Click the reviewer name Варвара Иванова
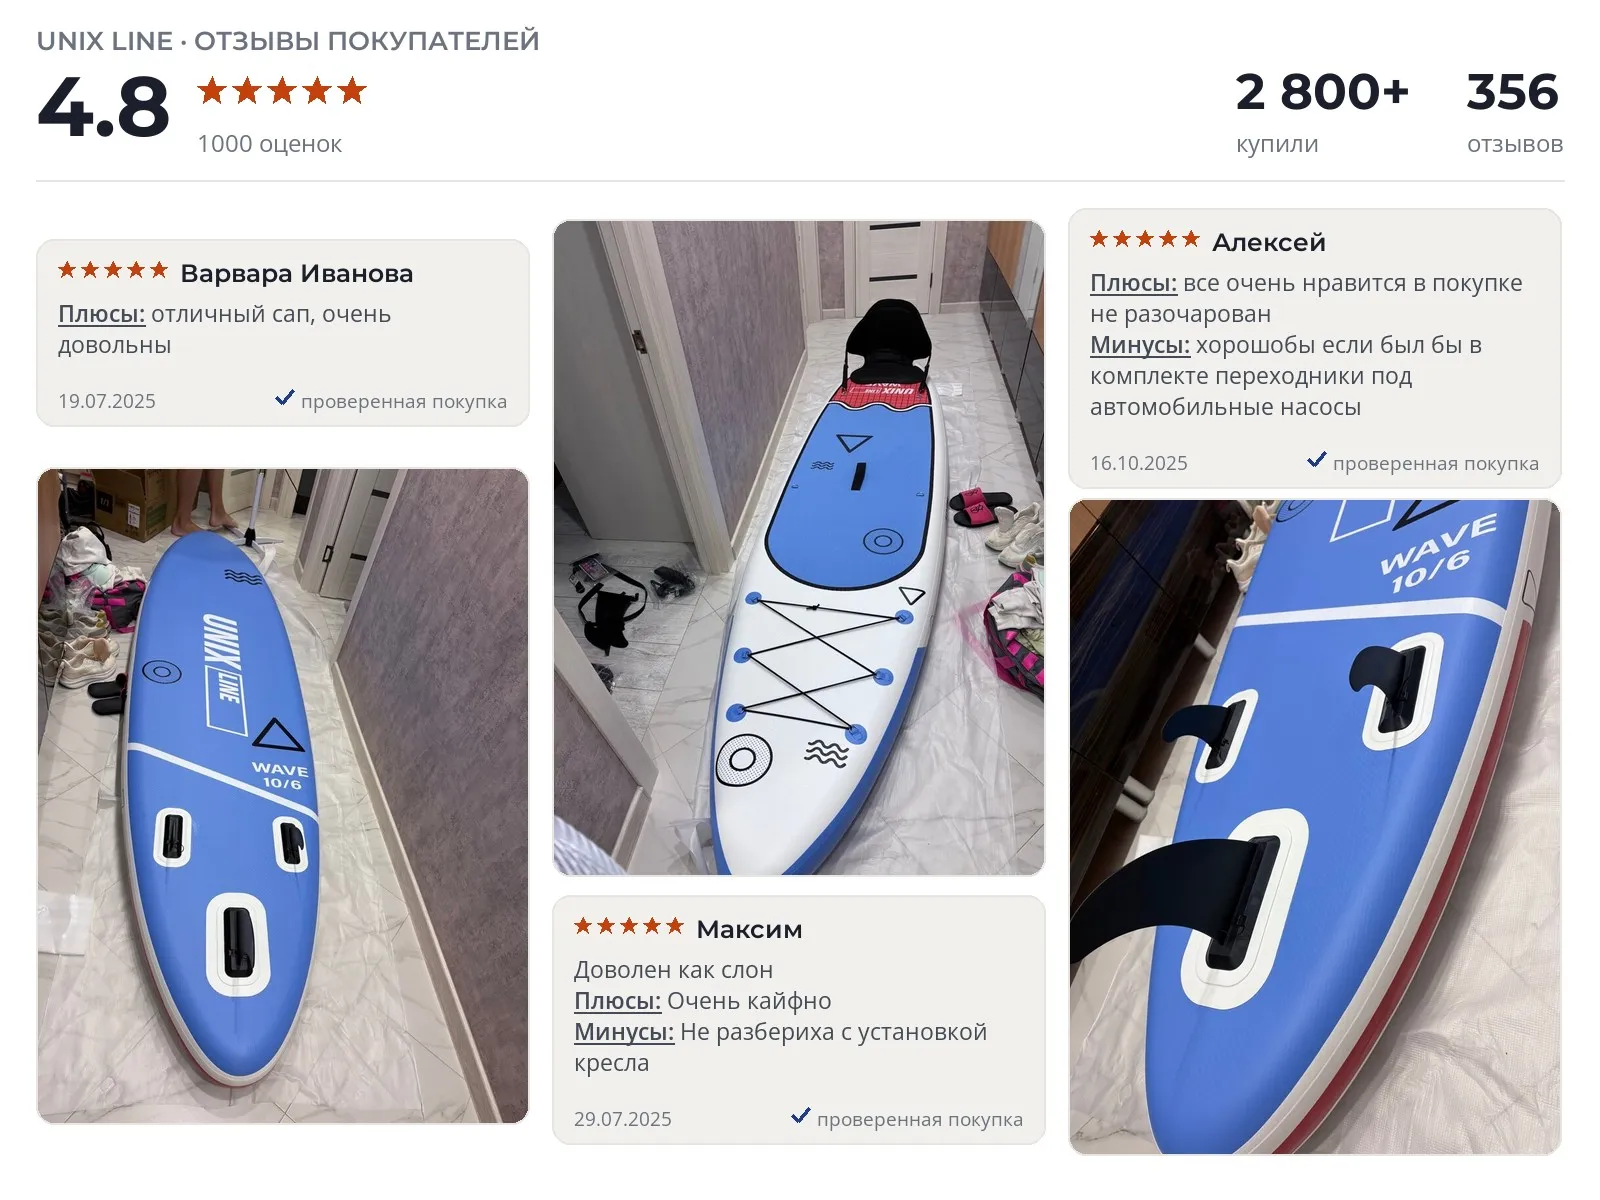Screen dimensions: 1600x1200 (297, 273)
